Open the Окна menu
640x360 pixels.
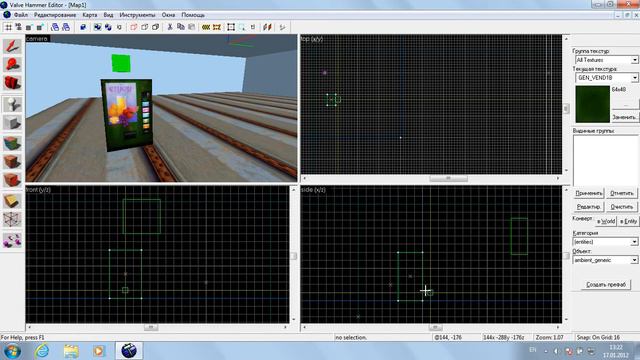click(168, 15)
